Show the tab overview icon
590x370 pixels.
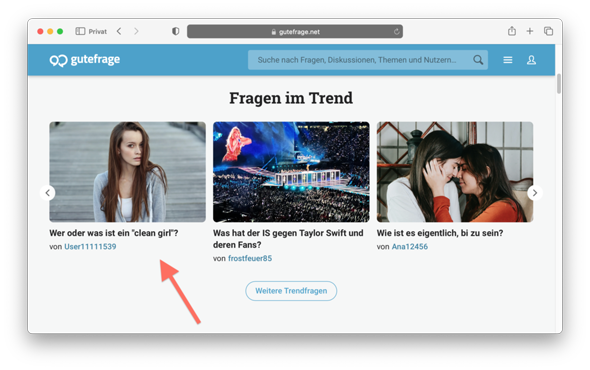548,31
